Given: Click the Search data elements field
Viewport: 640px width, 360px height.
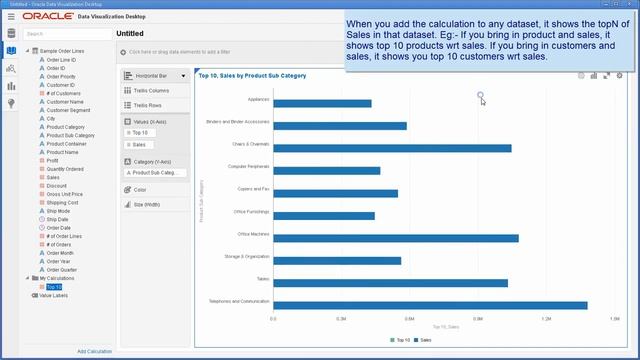Looking at the screenshot, I should click(x=67, y=34).
